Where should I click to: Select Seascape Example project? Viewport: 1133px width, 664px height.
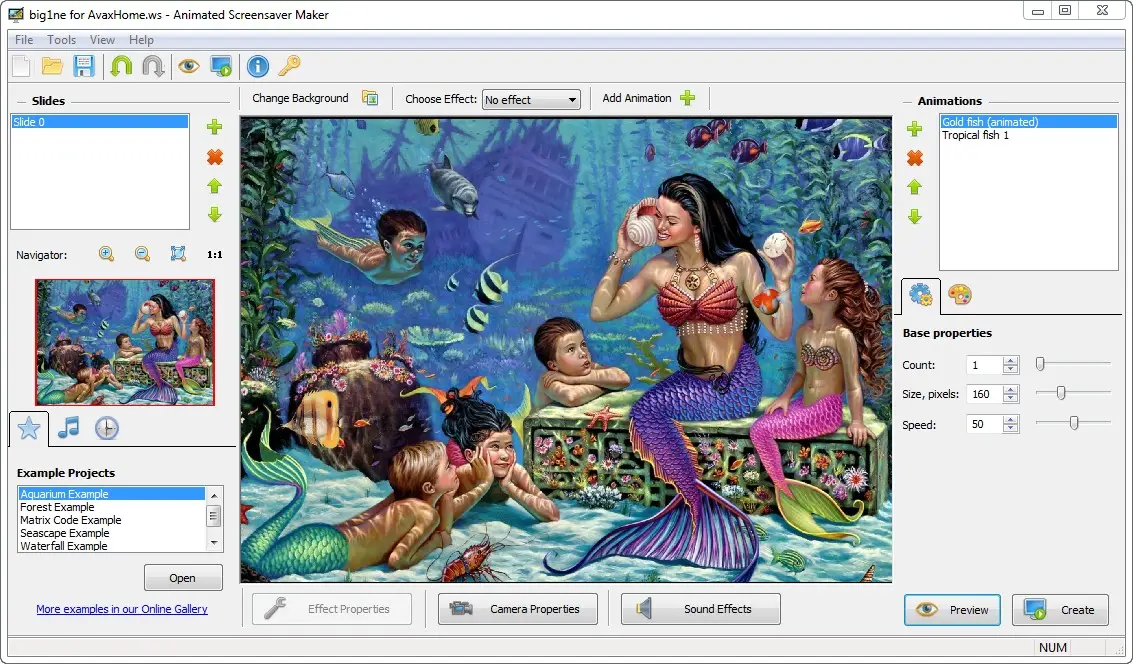(x=112, y=533)
